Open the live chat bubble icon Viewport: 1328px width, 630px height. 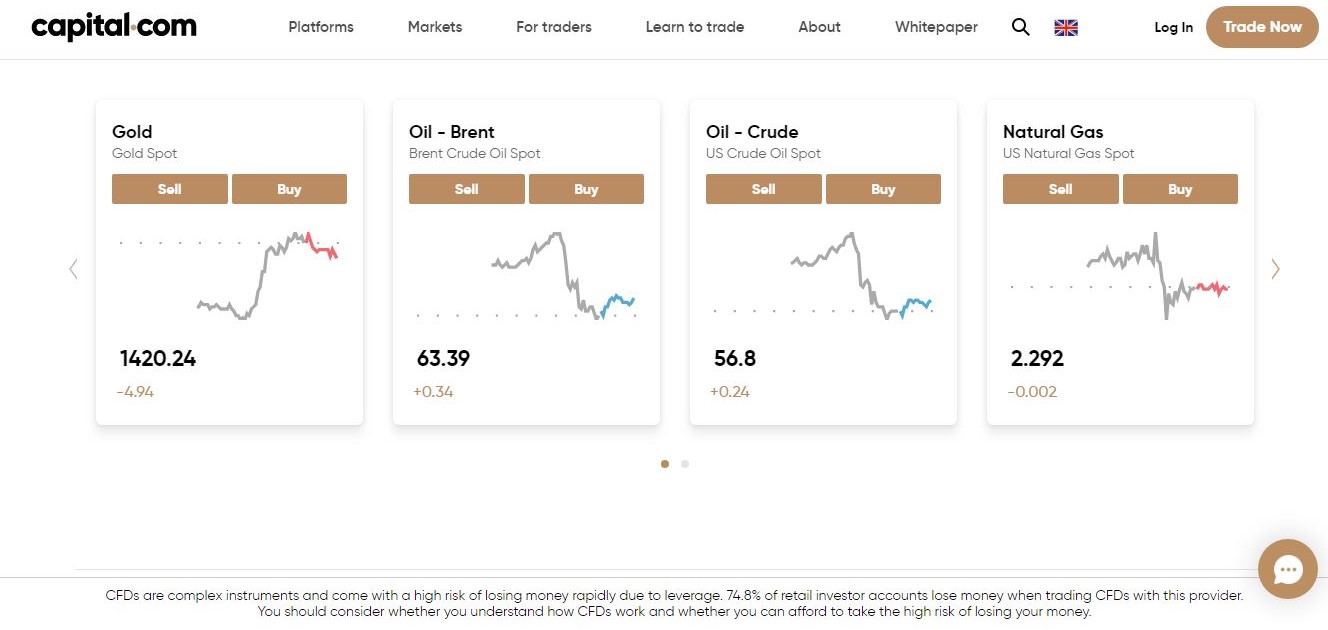click(1288, 569)
